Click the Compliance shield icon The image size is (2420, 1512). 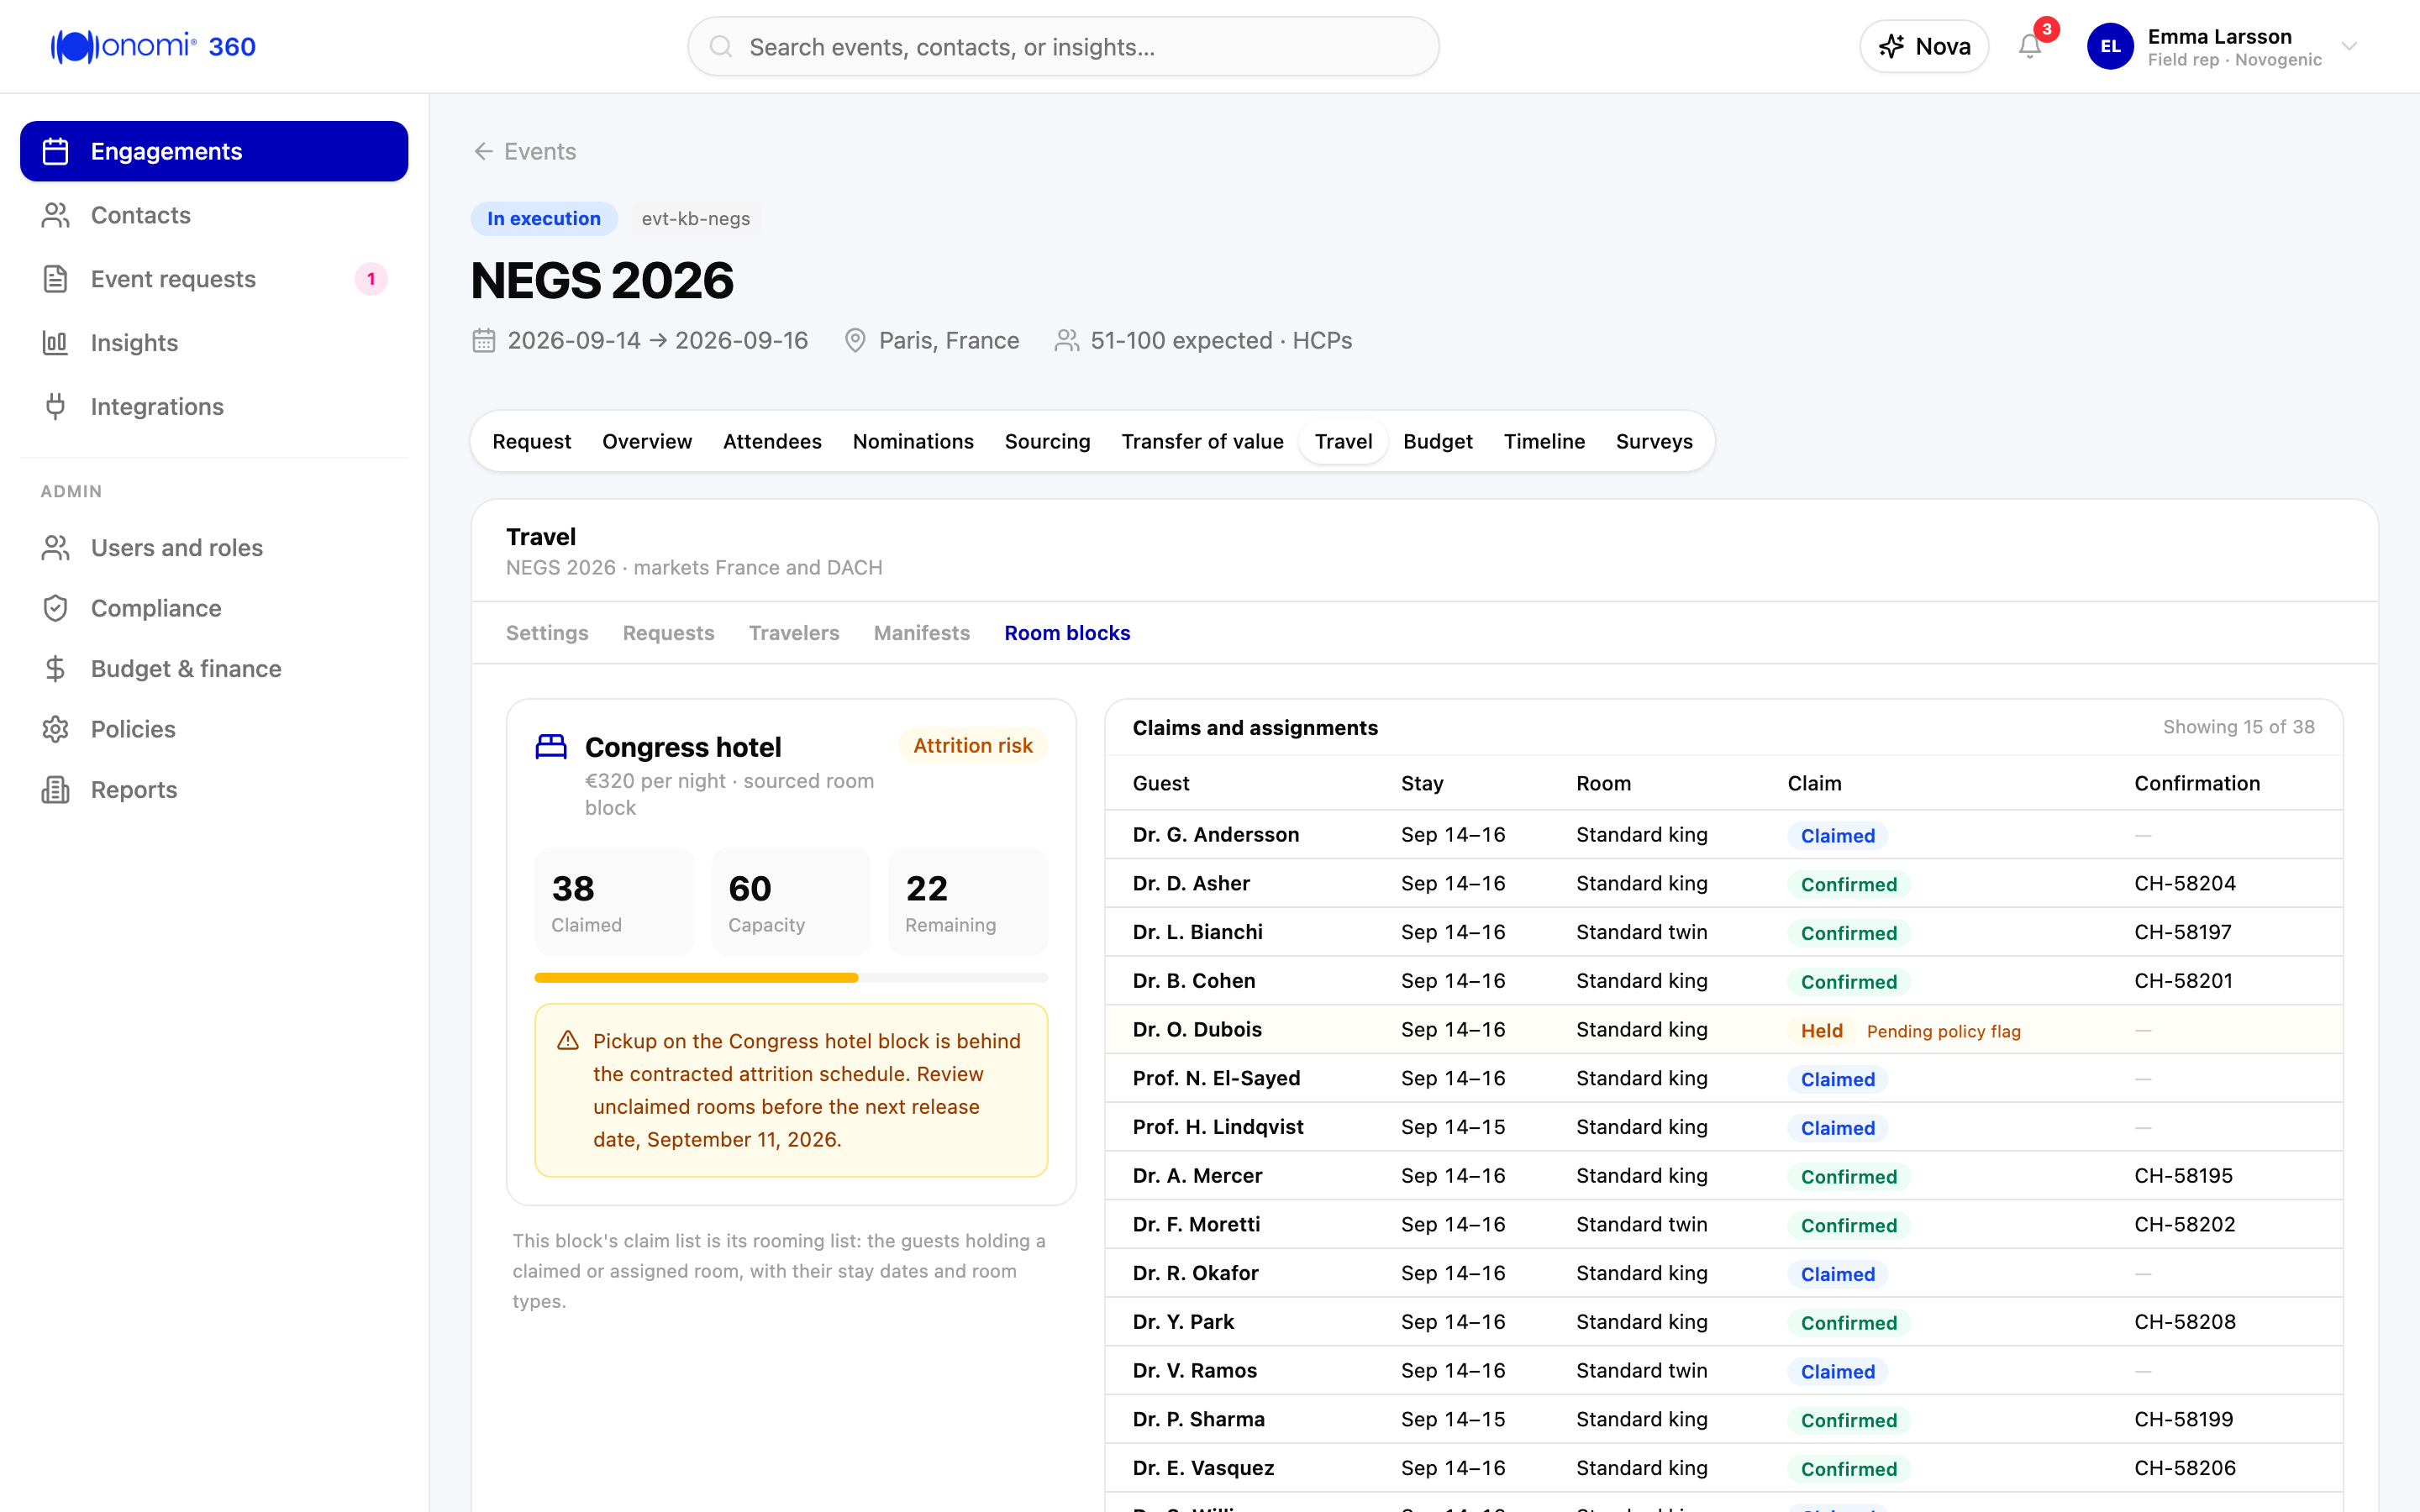[56, 608]
